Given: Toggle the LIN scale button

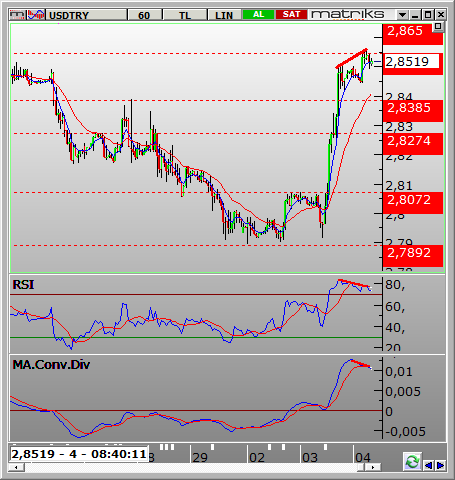Looking at the screenshot, I should point(224,15).
